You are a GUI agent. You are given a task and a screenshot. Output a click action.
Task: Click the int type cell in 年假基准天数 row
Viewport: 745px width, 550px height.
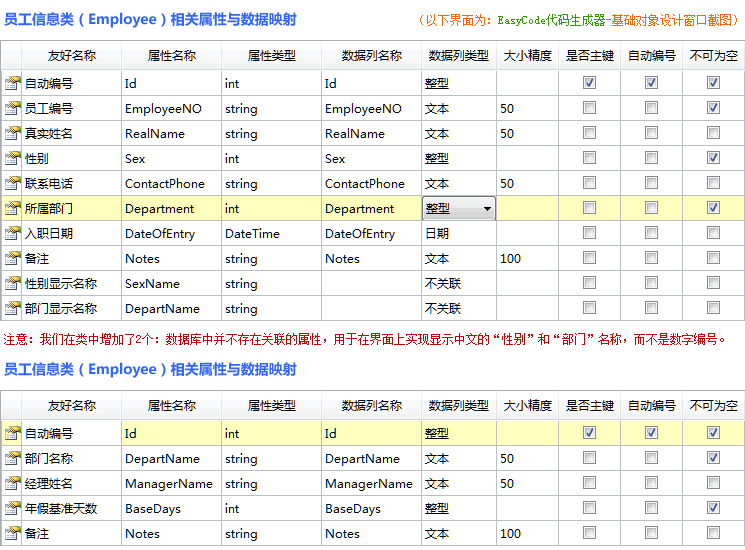point(271,509)
